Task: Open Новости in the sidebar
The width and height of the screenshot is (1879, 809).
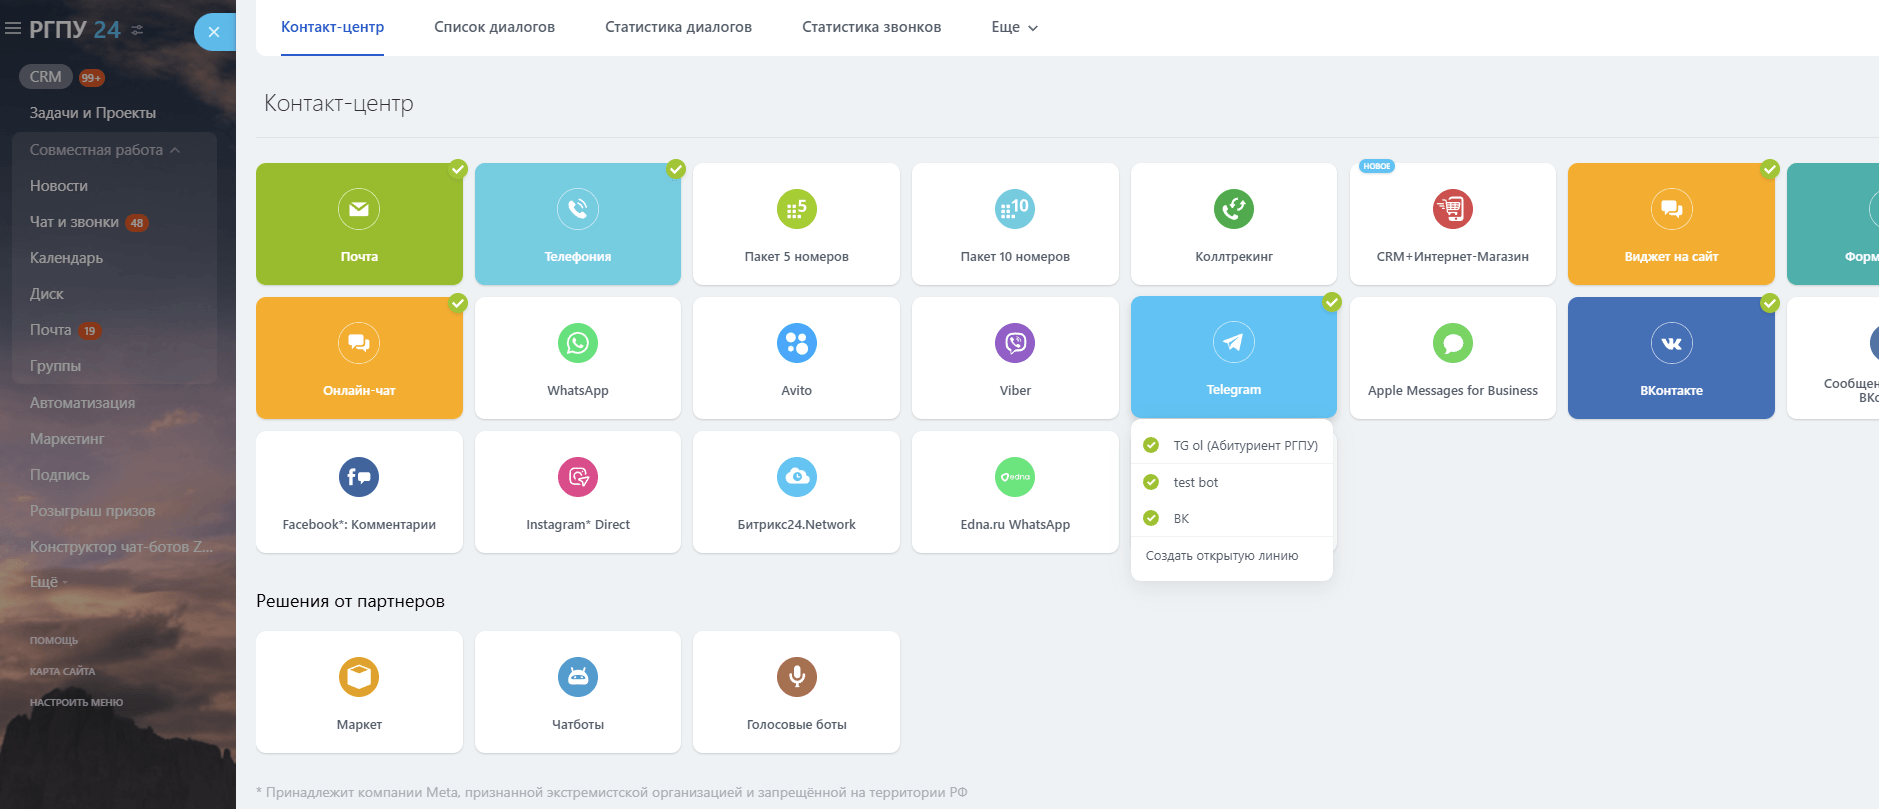Action: point(59,186)
